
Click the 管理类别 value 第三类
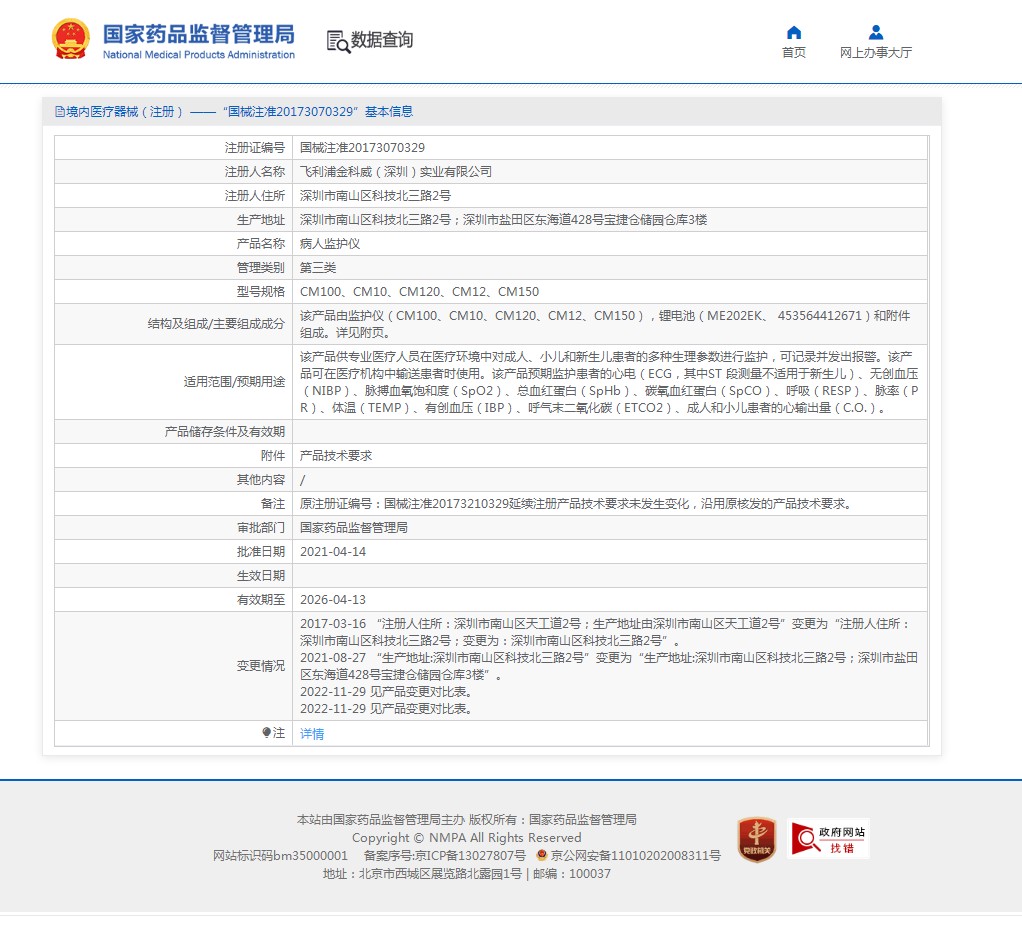pyautogui.click(x=318, y=268)
